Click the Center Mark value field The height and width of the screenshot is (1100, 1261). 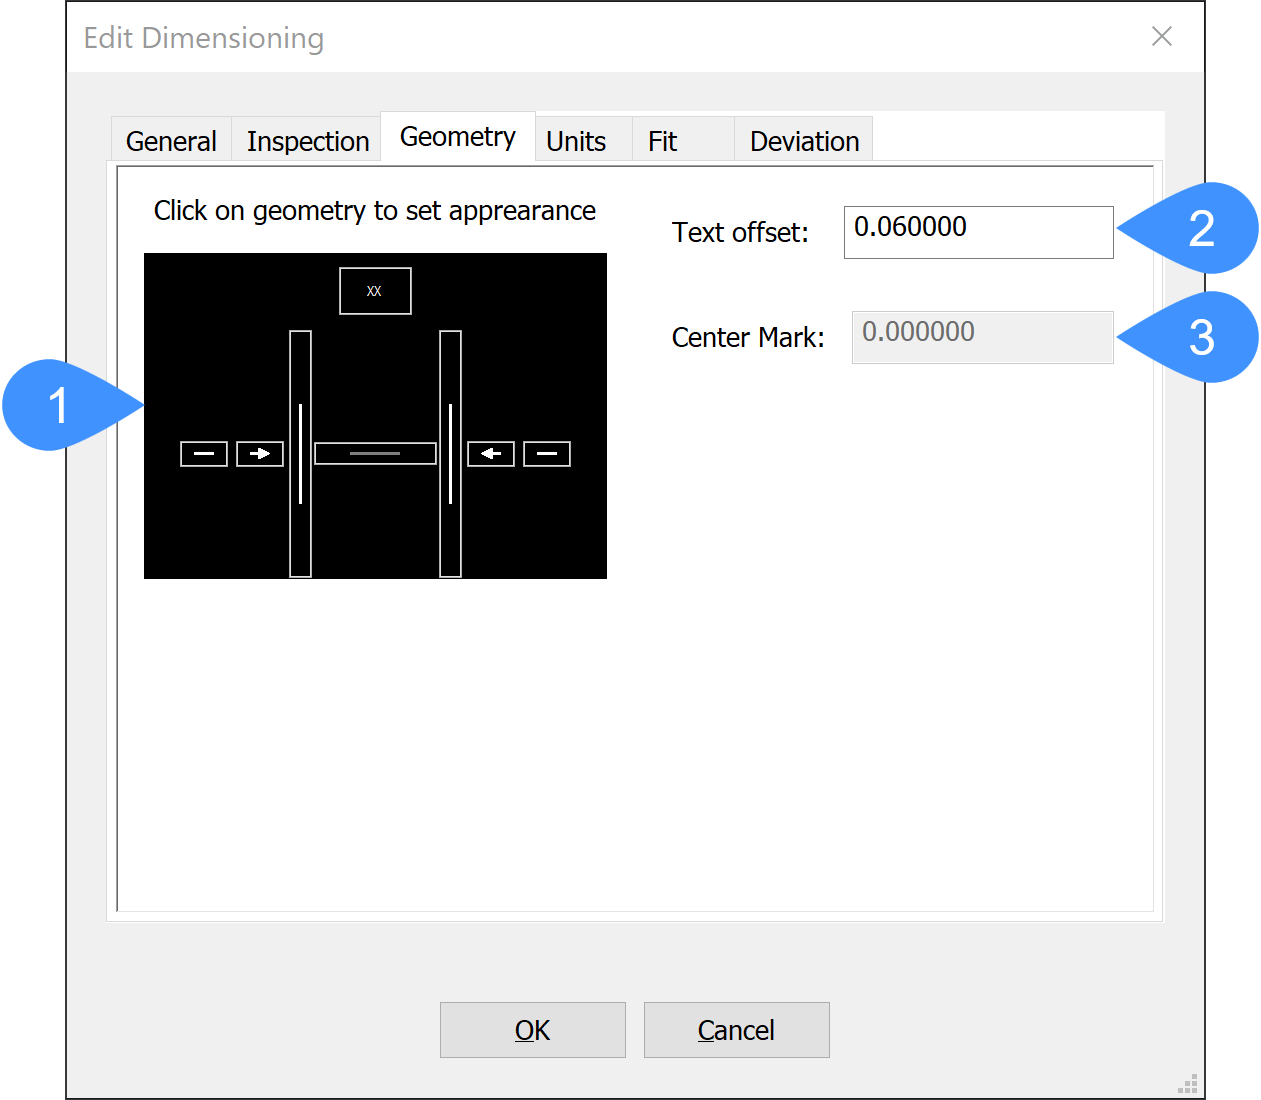tap(982, 337)
